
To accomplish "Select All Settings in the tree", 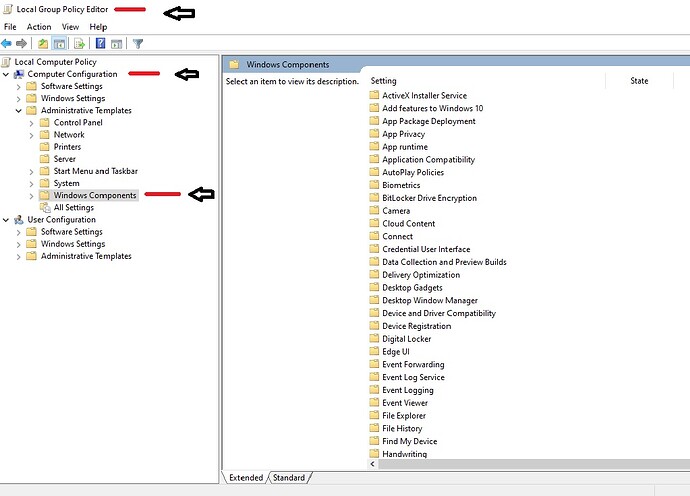I will [x=73, y=207].
